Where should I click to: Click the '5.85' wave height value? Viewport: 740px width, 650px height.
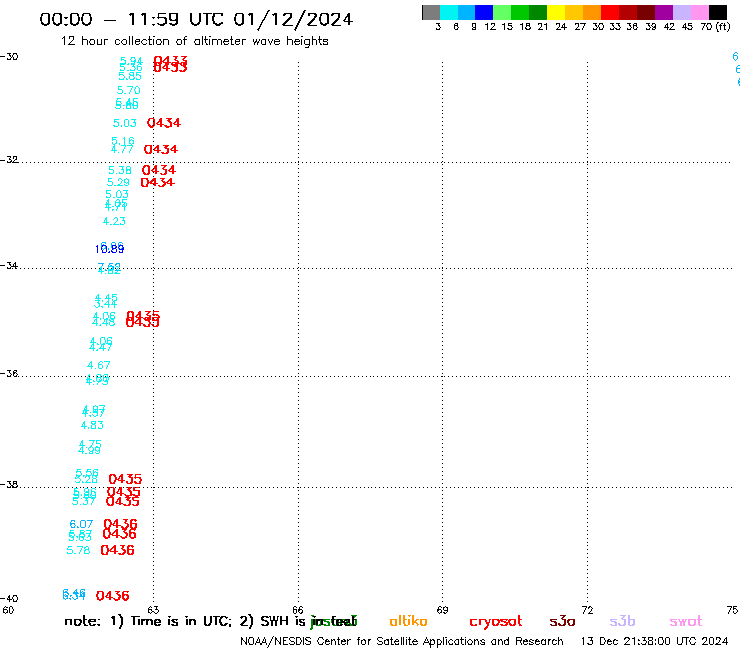pos(130,76)
